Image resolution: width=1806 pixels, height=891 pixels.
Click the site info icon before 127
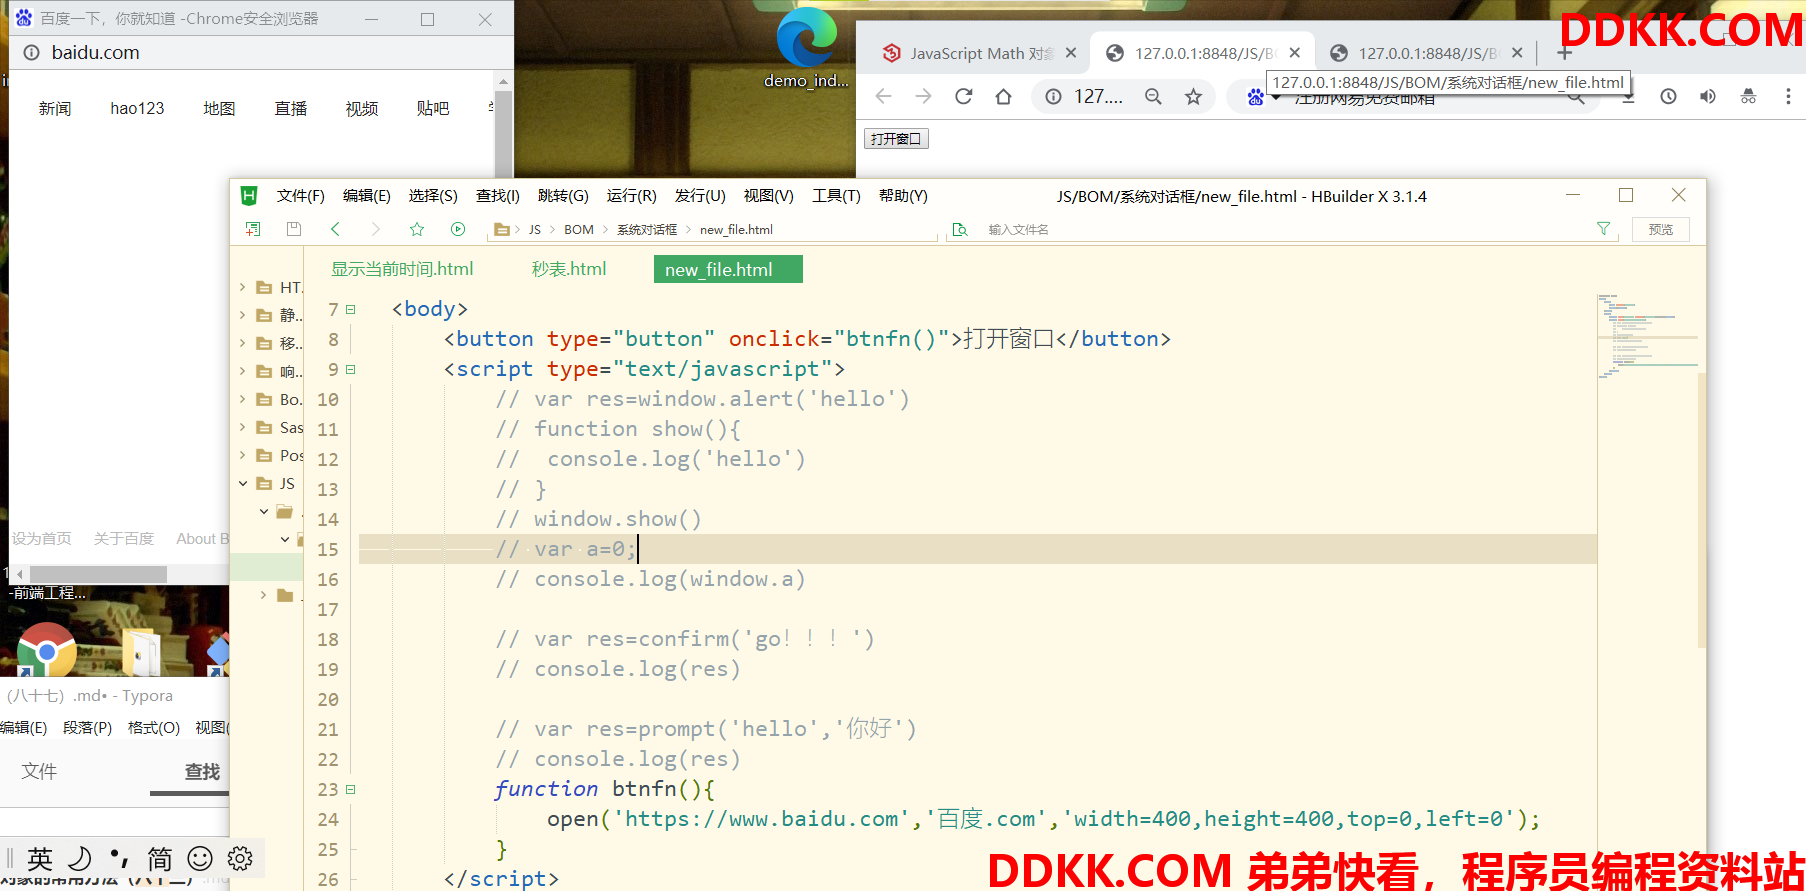[x=1053, y=96]
